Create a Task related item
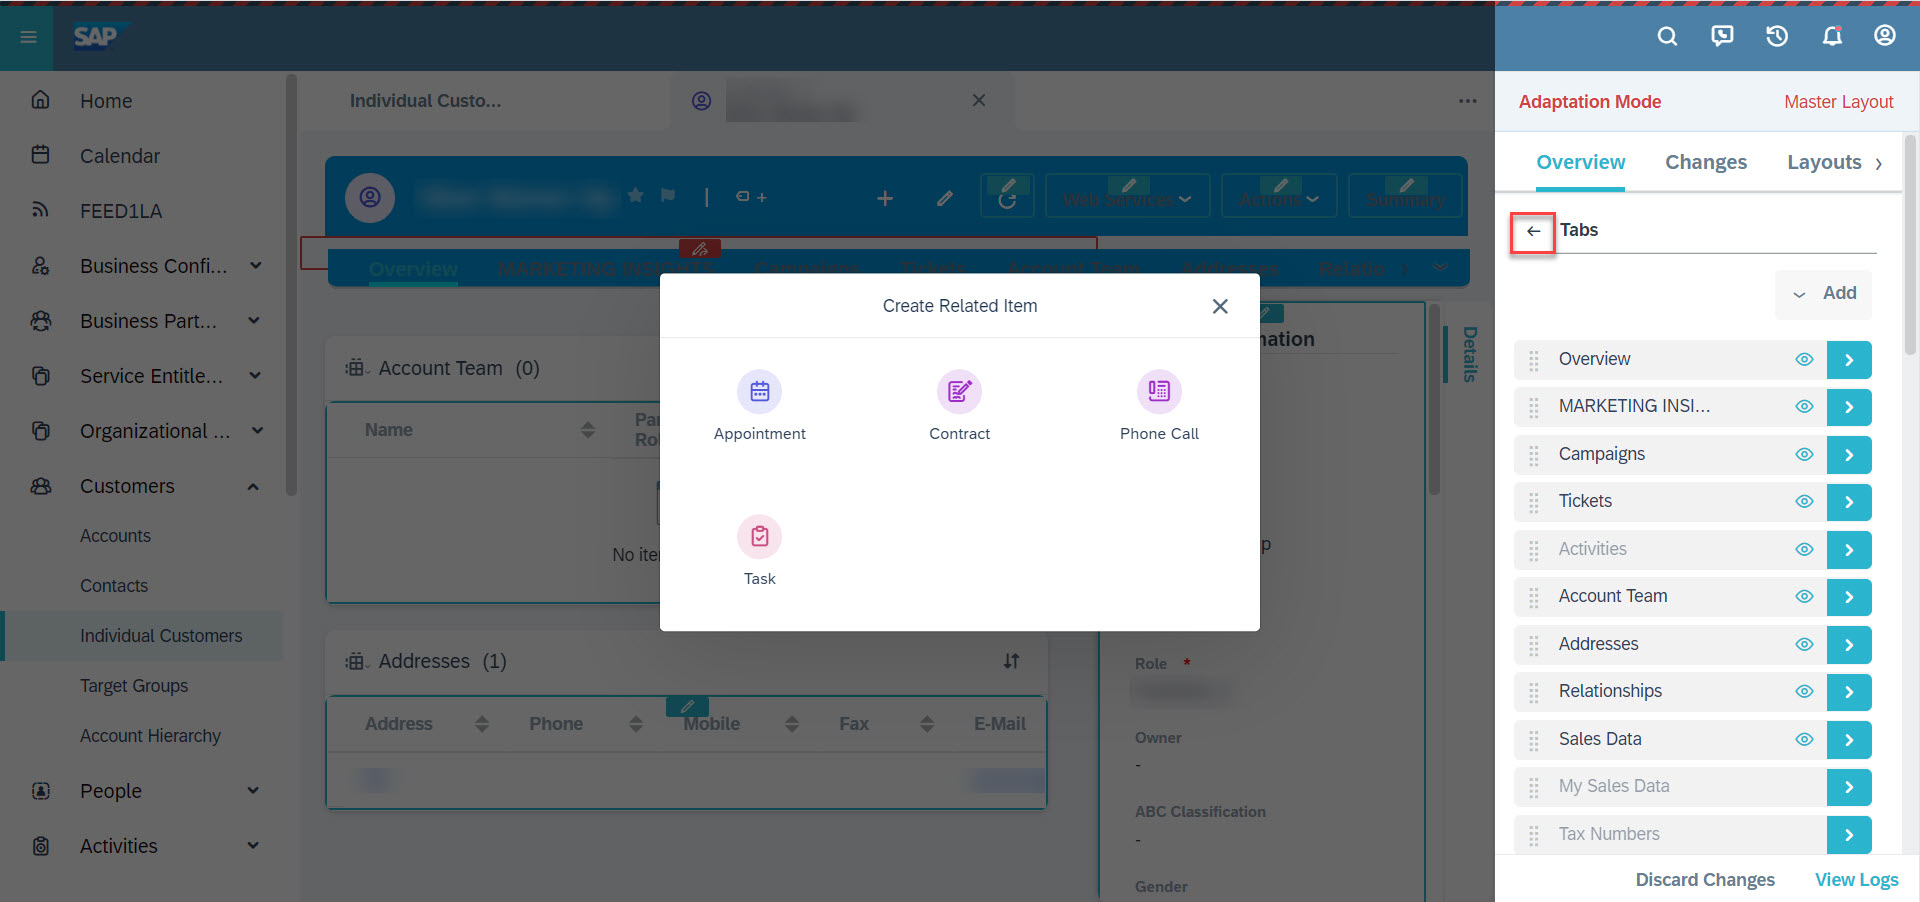Screen dimensions: 1920x902 click(x=759, y=552)
